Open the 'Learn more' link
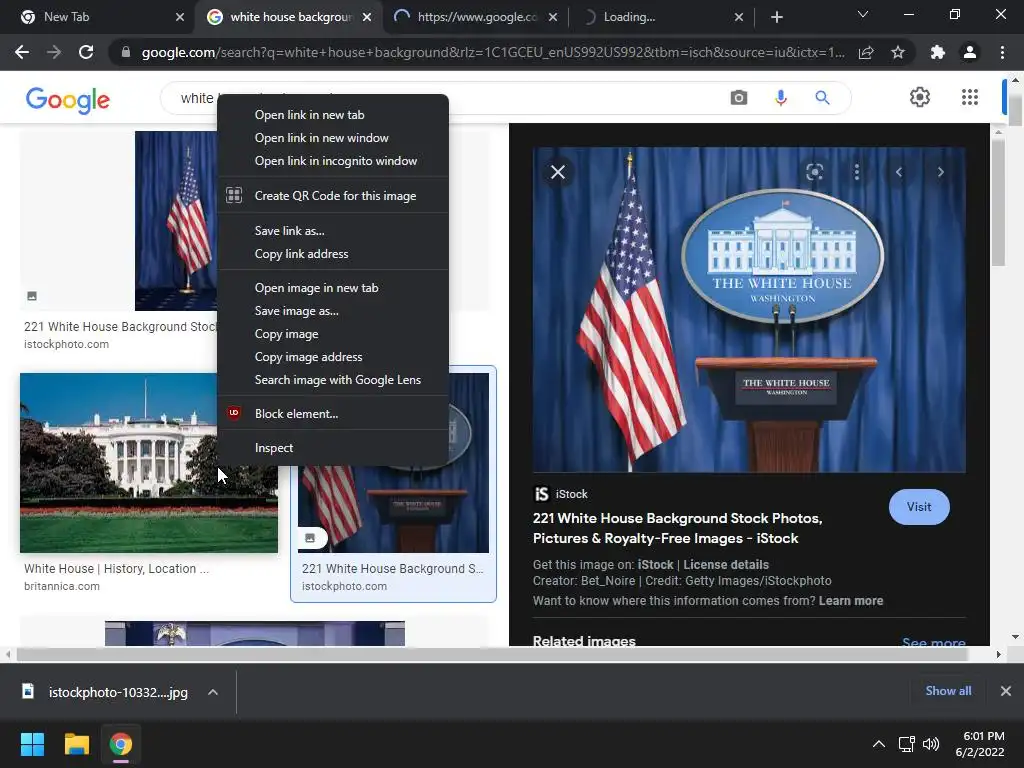1024x768 pixels. coord(850,601)
